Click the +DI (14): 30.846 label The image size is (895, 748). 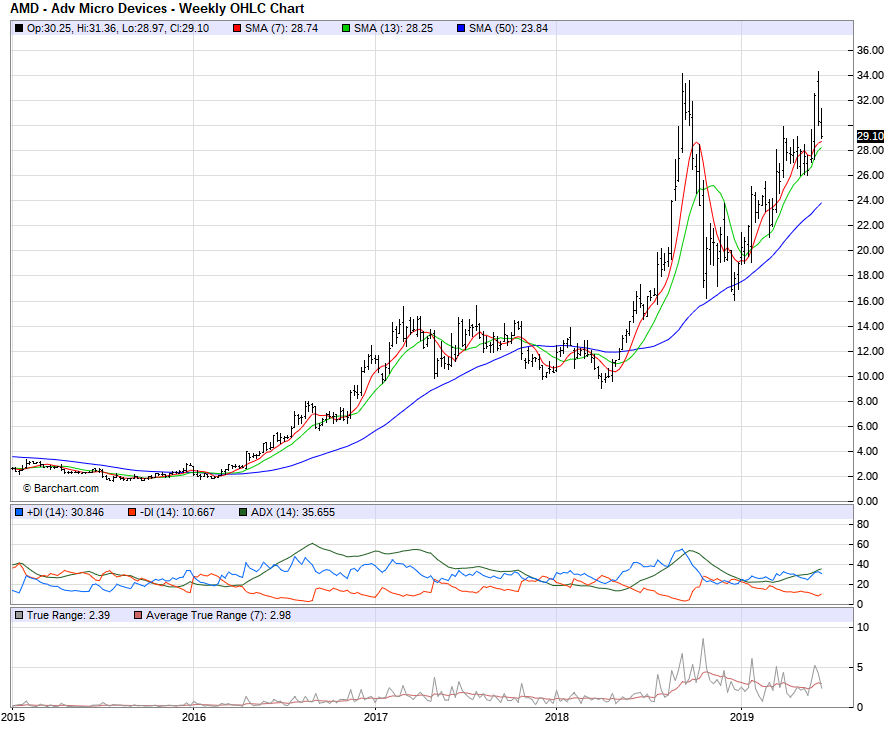coord(65,512)
